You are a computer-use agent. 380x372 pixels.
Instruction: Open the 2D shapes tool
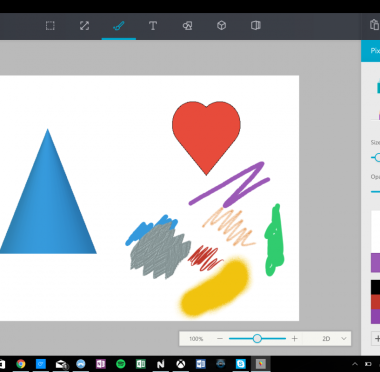tap(187, 26)
